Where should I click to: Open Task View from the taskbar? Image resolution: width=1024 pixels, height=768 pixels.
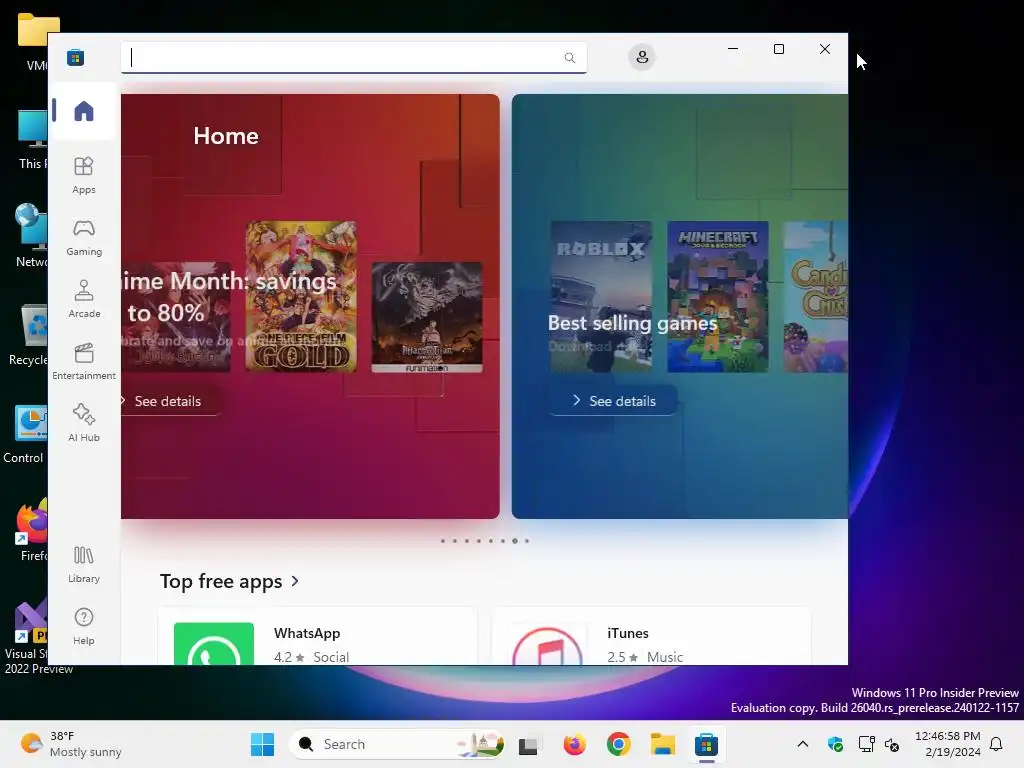click(x=528, y=745)
